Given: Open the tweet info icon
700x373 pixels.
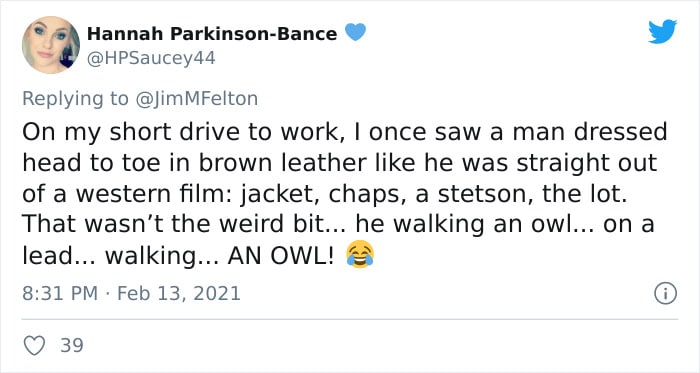Looking at the screenshot, I should [665, 294].
